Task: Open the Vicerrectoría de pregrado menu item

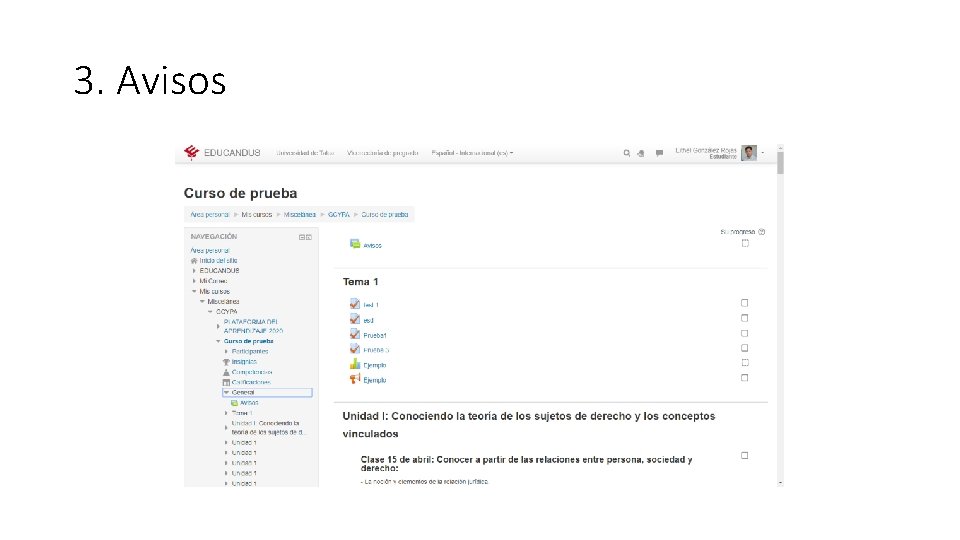Action: [x=383, y=153]
